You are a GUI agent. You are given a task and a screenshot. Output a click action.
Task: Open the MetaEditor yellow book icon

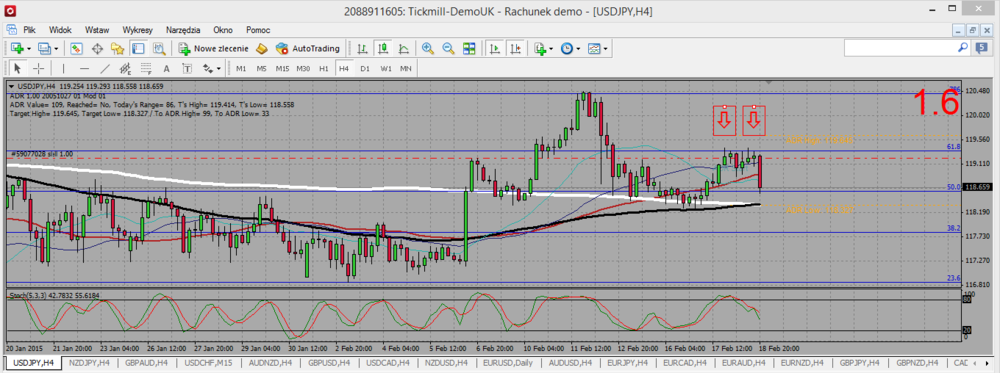261,48
